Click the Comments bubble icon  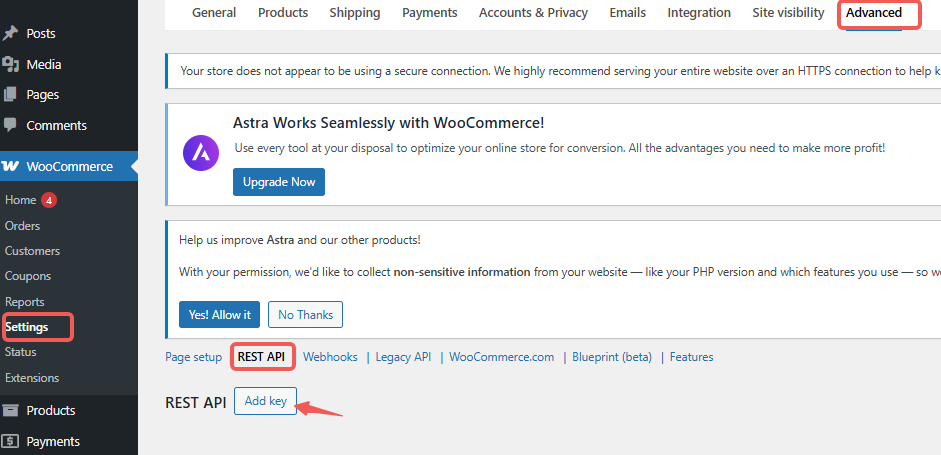(11, 125)
